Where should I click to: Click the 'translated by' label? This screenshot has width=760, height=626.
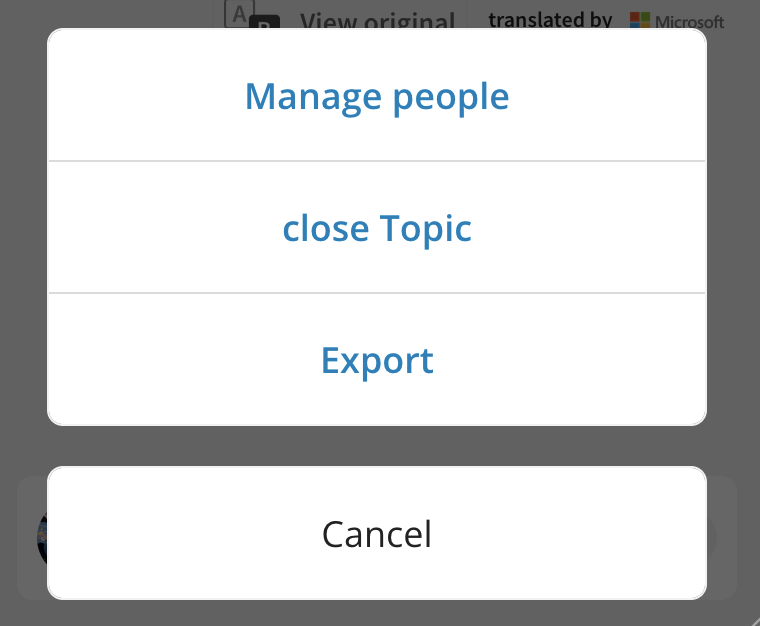coord(550,19)
